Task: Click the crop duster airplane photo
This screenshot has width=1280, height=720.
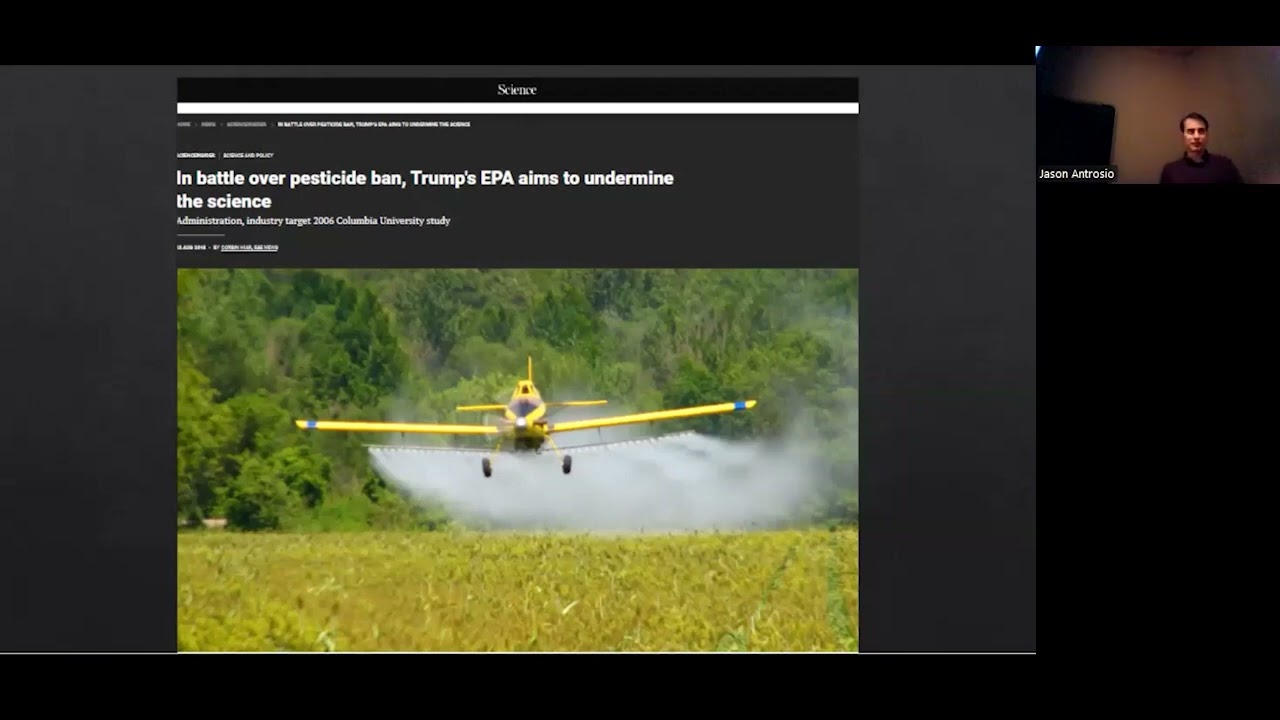Action: (x=518, y=460)
